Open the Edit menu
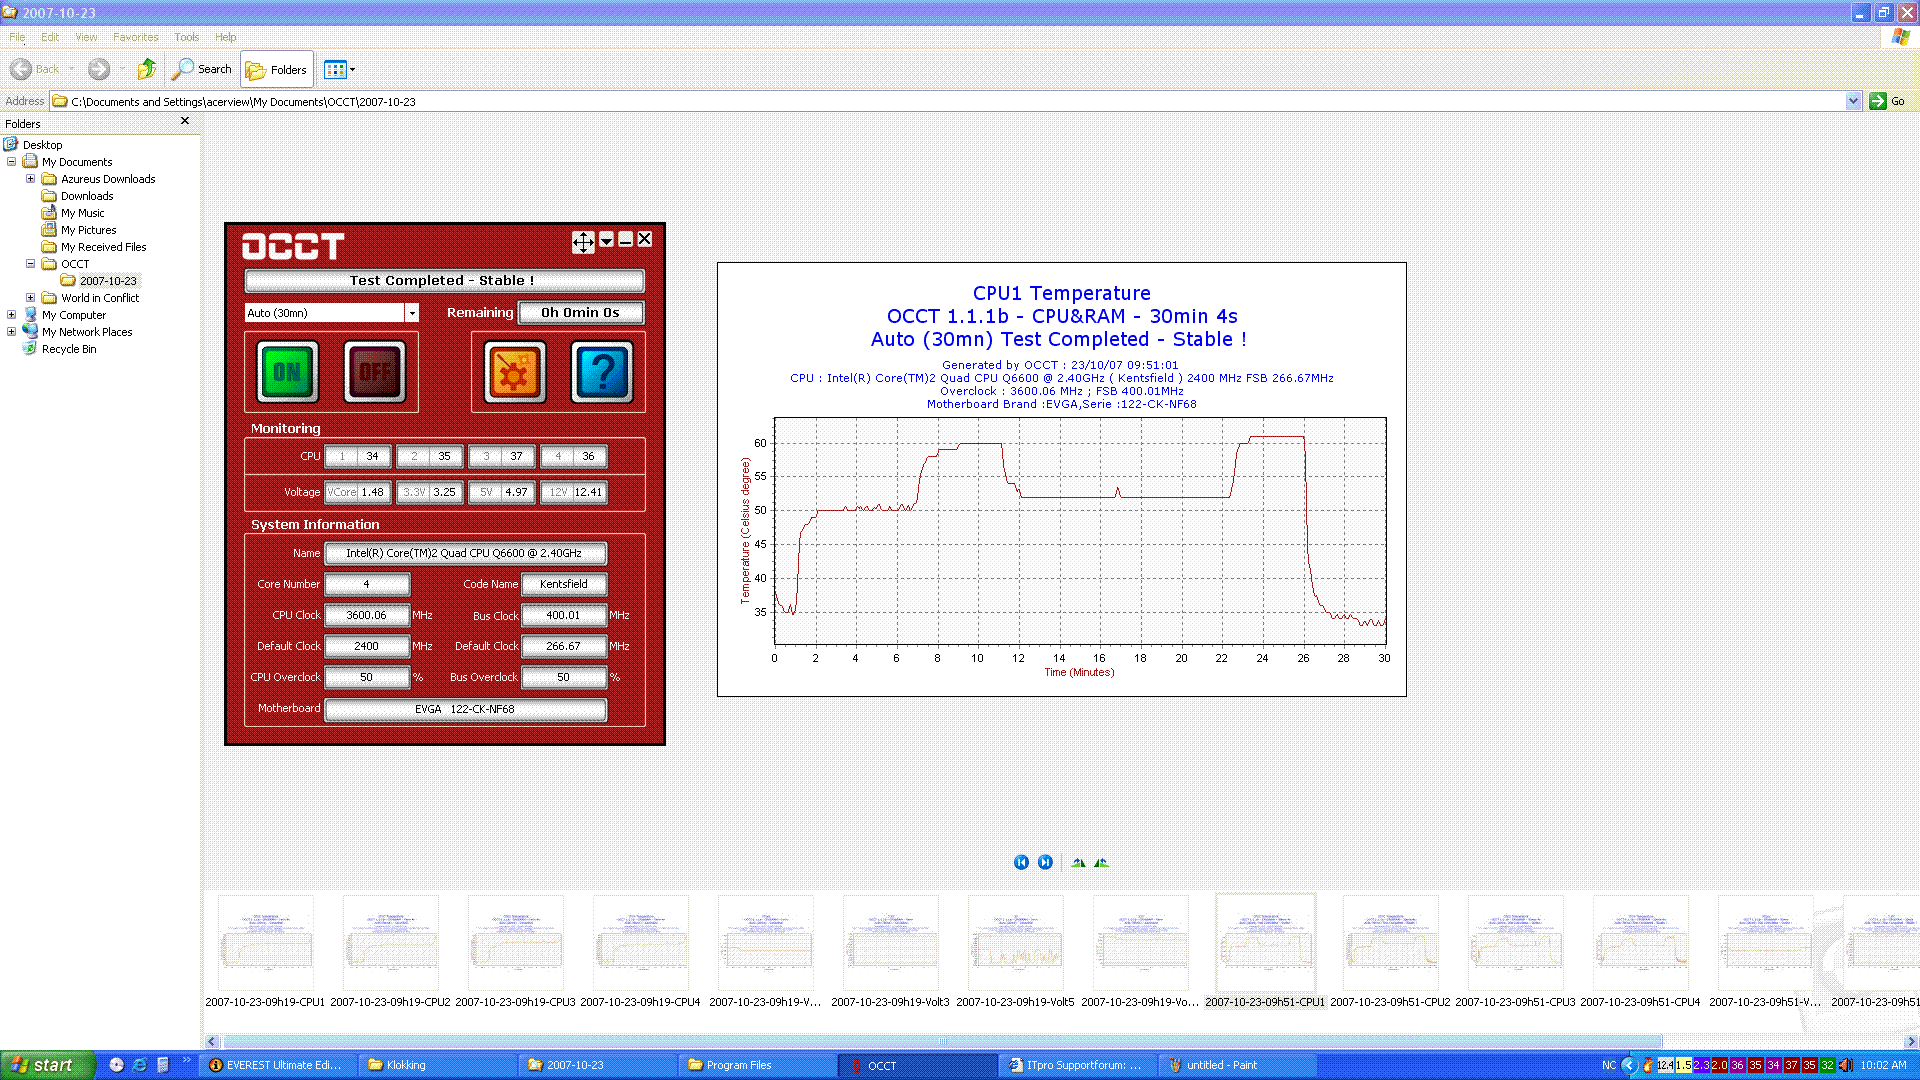Screen dimensions: 1920x1080 (x=50, y=37)
